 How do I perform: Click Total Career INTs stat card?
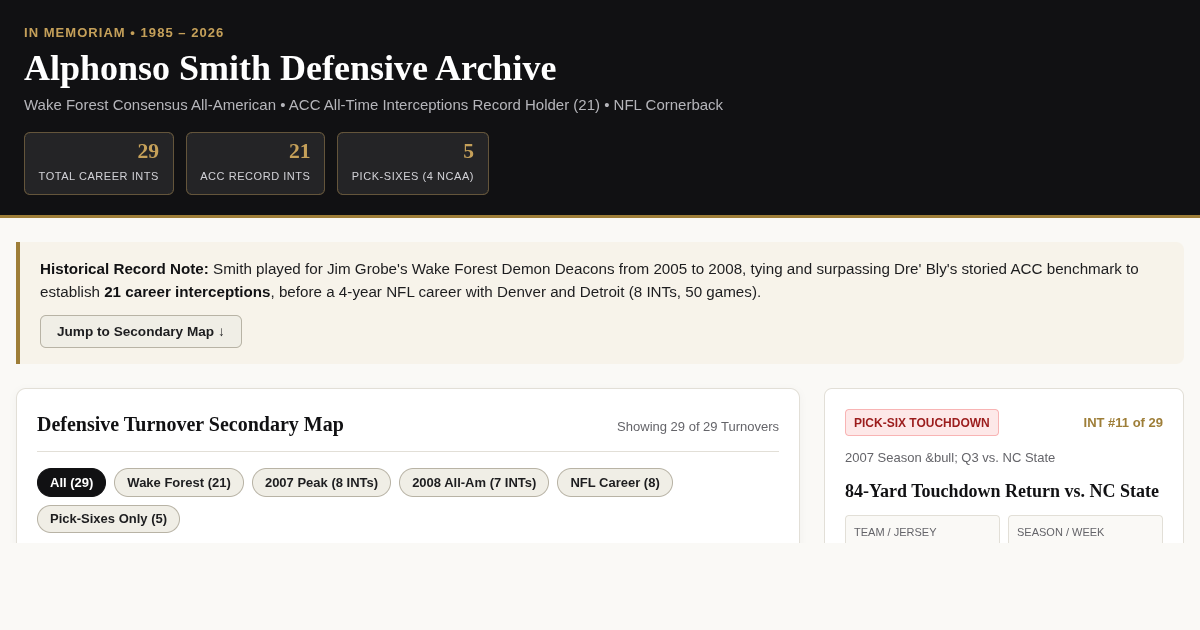99,163
